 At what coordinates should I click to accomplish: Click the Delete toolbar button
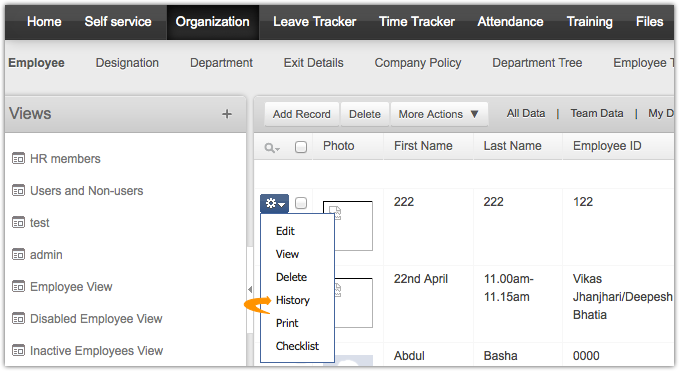click(x=365, y=114)
